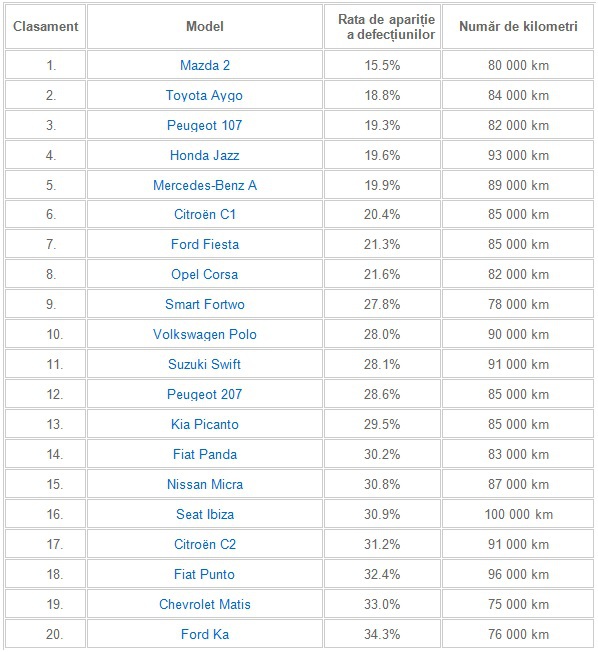The width and height of the screenshot is (598, 652).
Task: Select the Peugeot 207 link
Action: [204, 394]
